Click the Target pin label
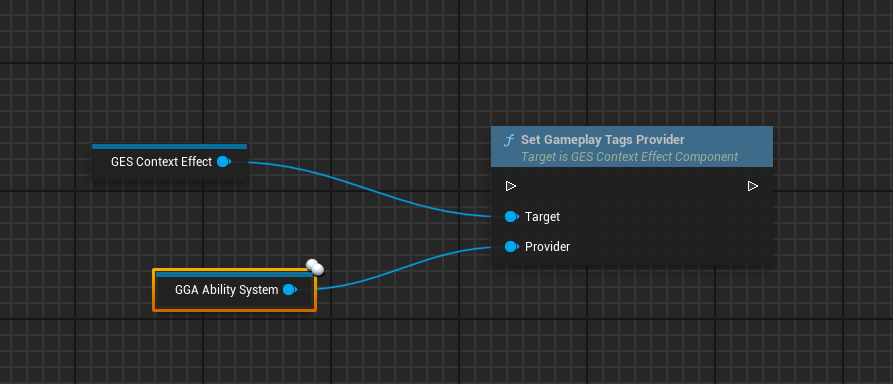Viewport: 893px width, 384px height. [x=542, y=216]
